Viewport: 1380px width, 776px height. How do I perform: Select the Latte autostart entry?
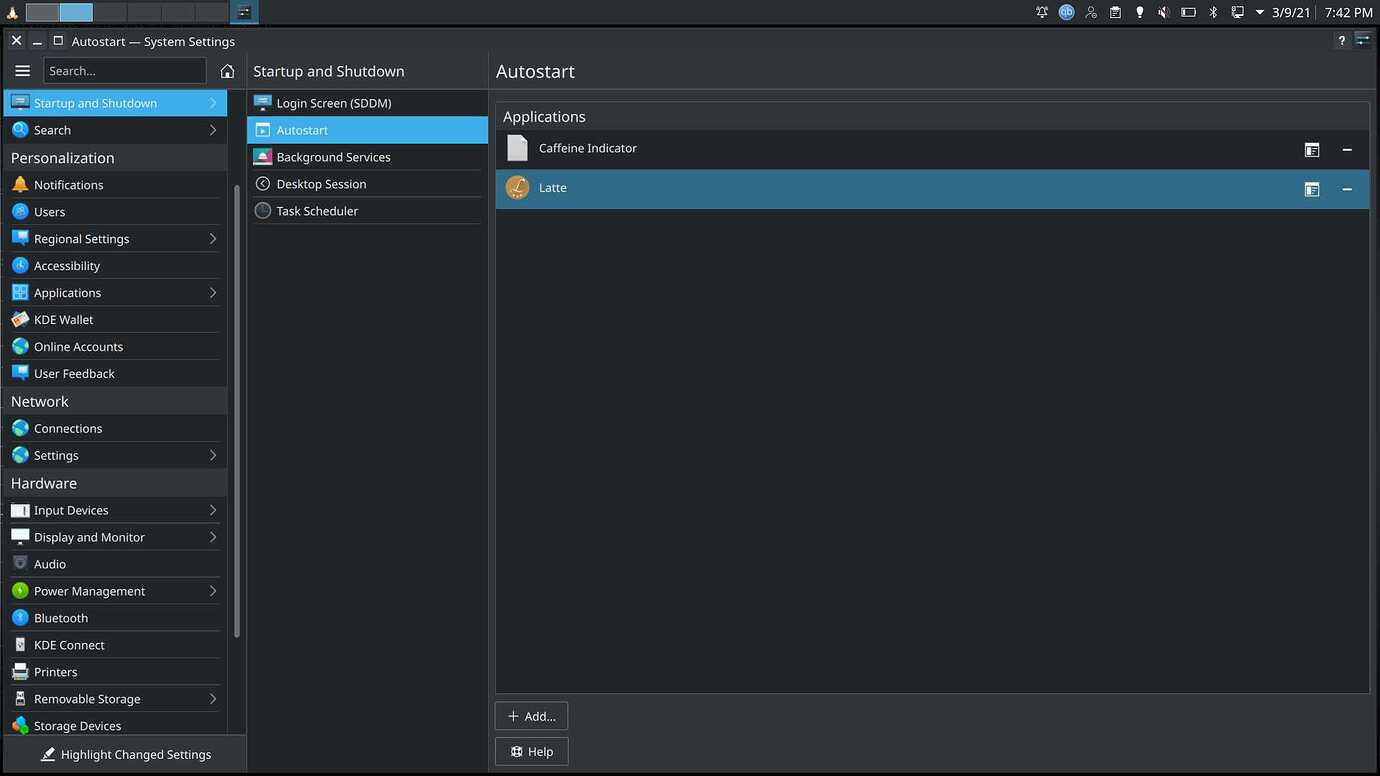(932, 188)
